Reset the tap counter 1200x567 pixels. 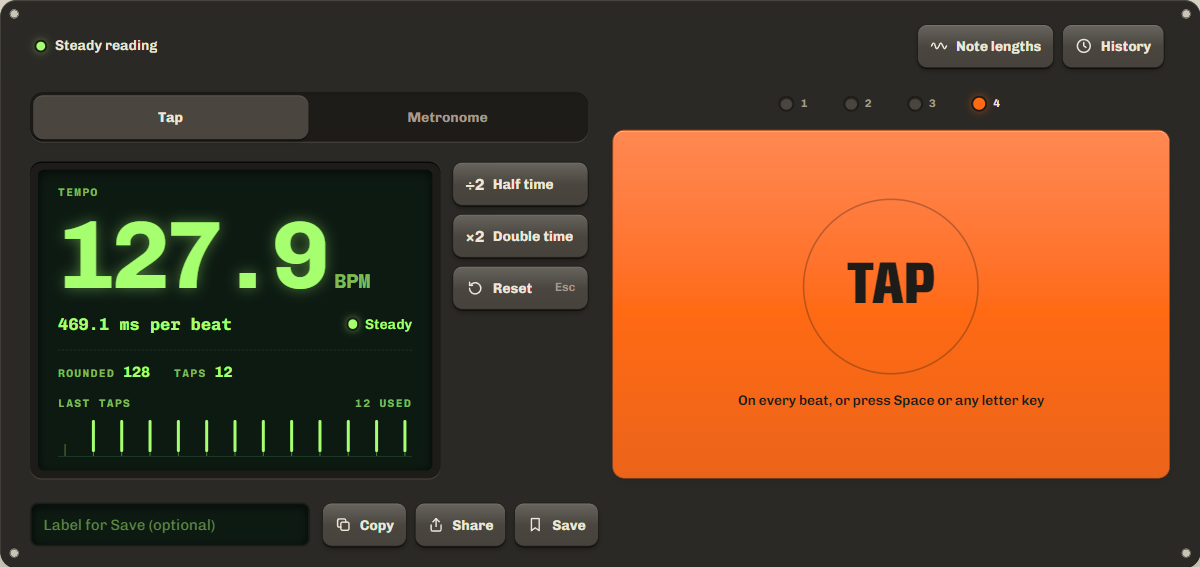[x=520, y=288]
